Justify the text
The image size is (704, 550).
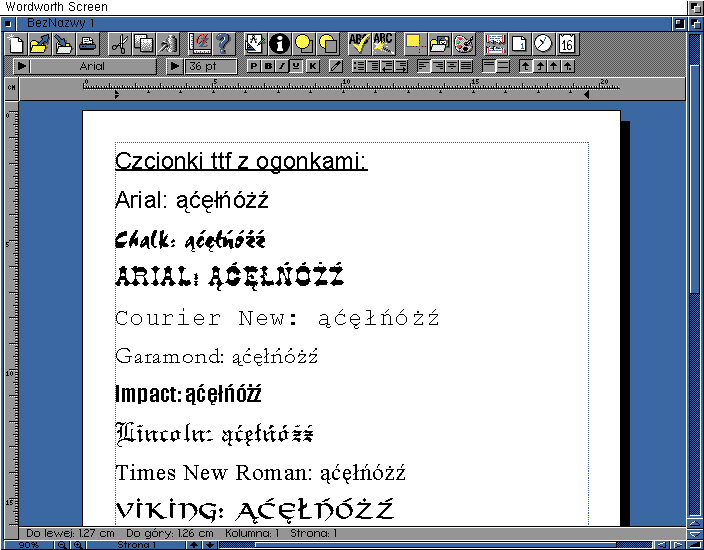[466, 66]
